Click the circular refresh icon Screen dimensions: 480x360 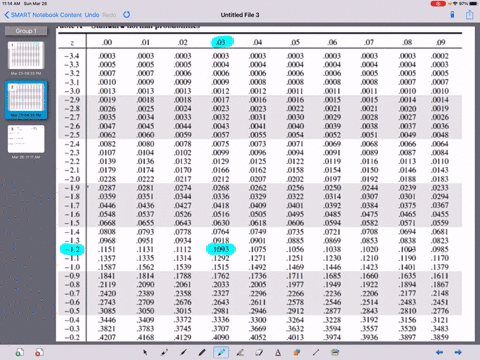point(127,15)
